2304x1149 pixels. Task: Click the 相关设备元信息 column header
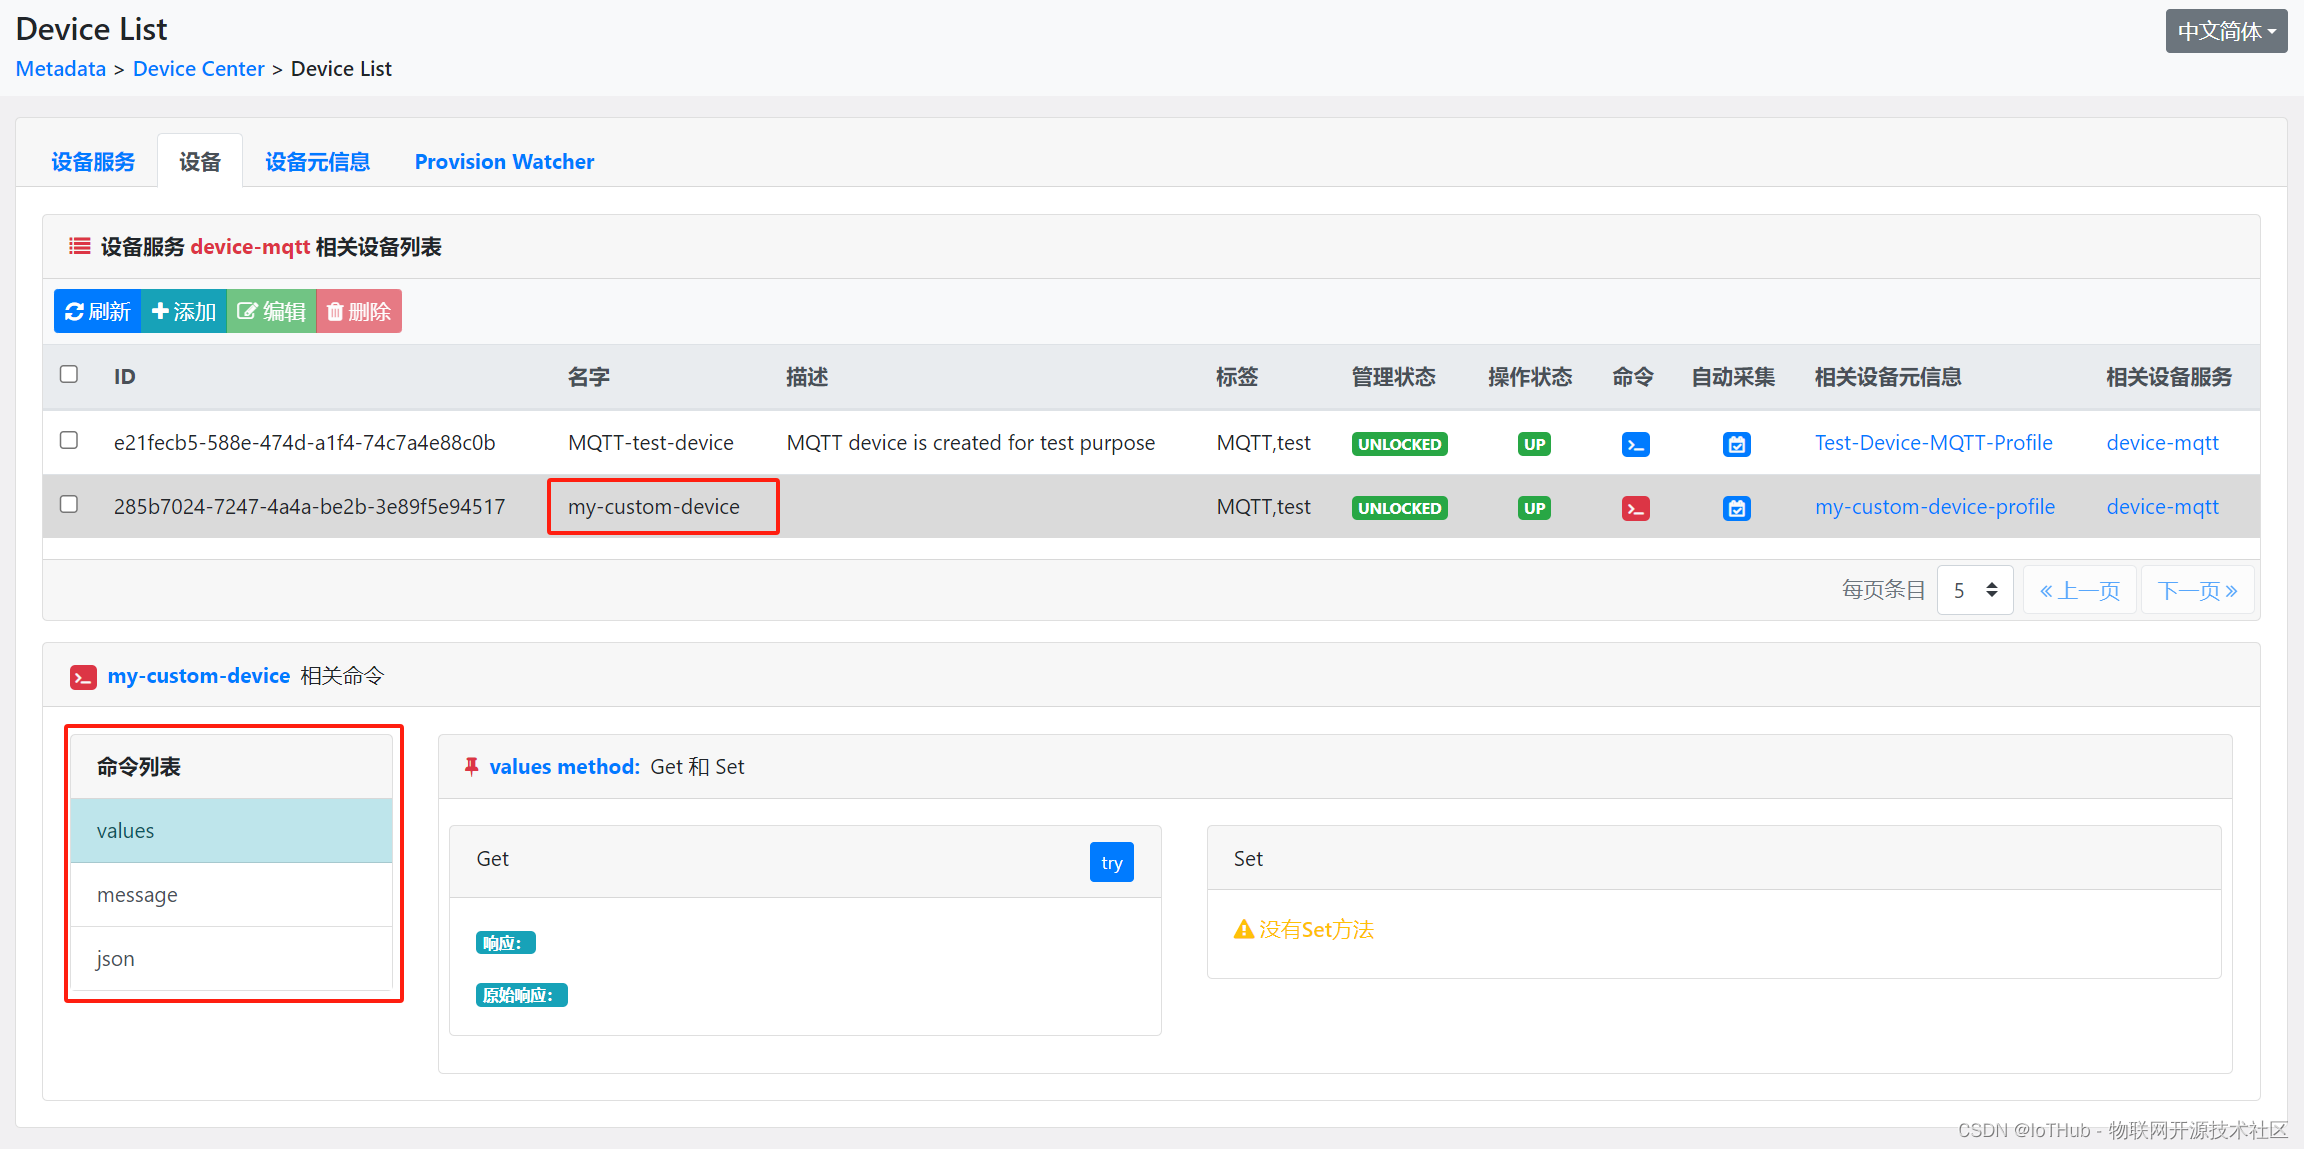point(1888,377)
